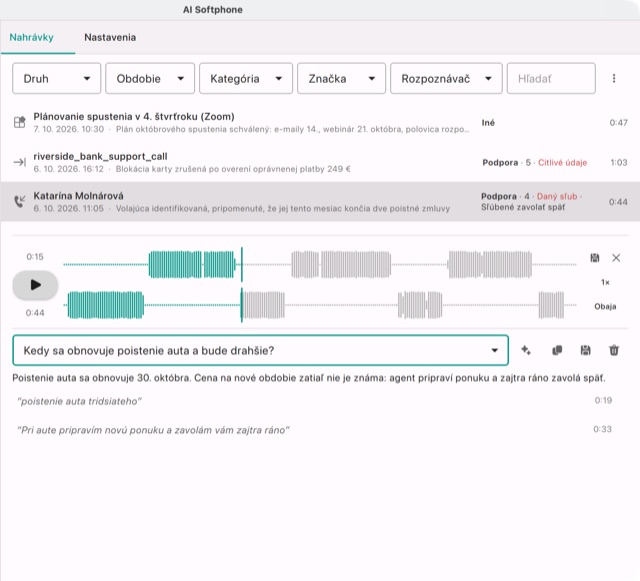This screenshot has width=640, height=581.
Task: Click the Iné category label
Action: 488,122
